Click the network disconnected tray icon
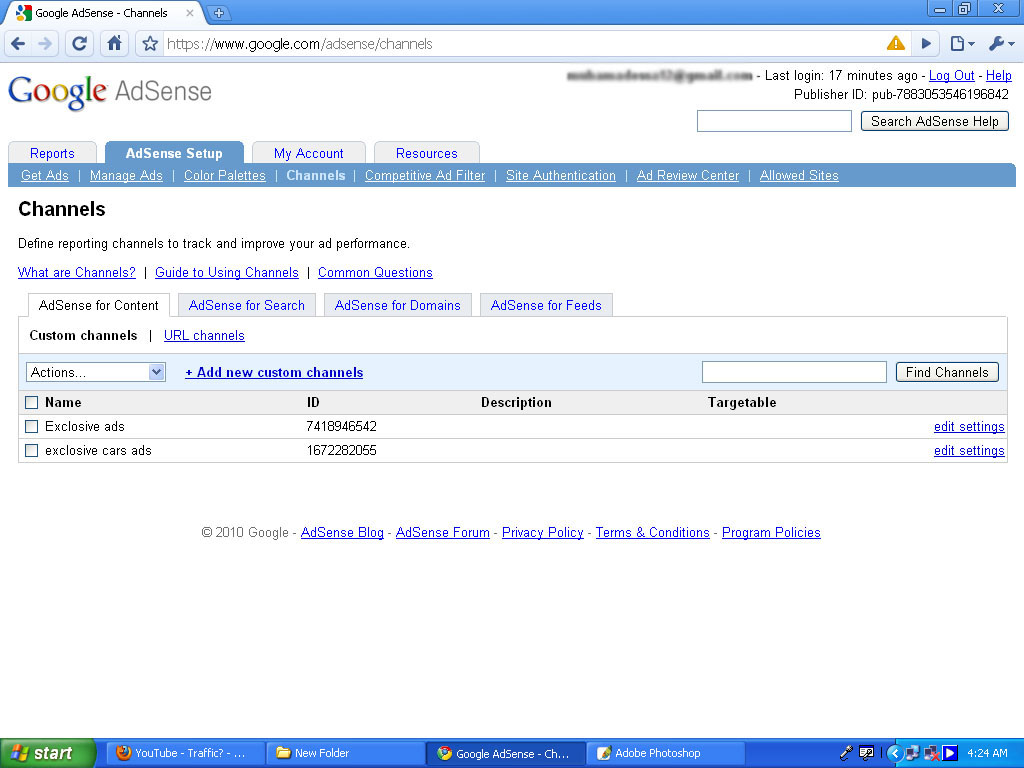This screenshot has height=768, width=1024. (x=931, y=753)
